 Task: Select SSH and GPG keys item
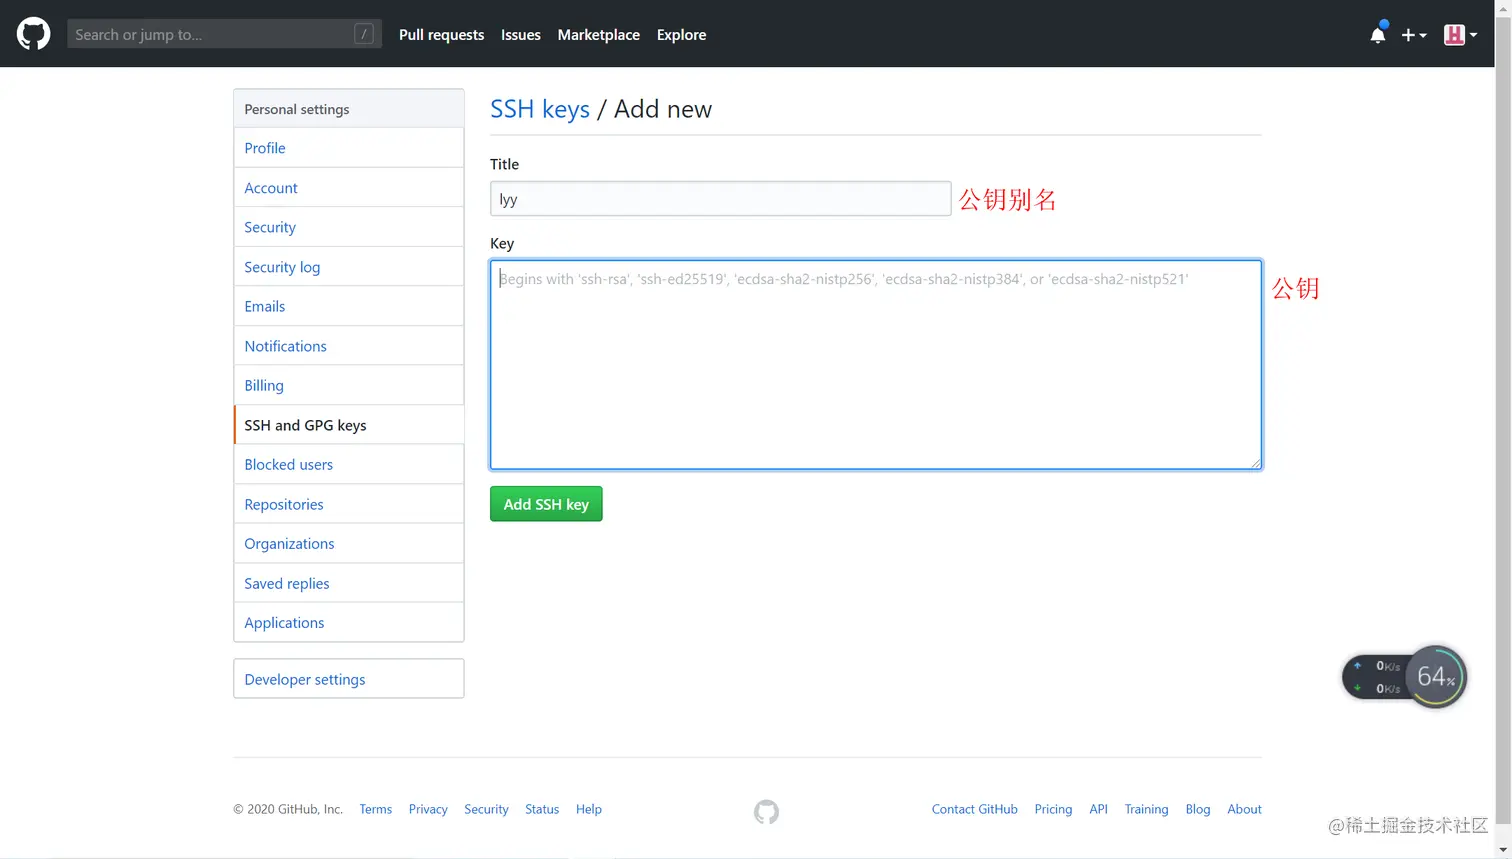click(348, 425)
